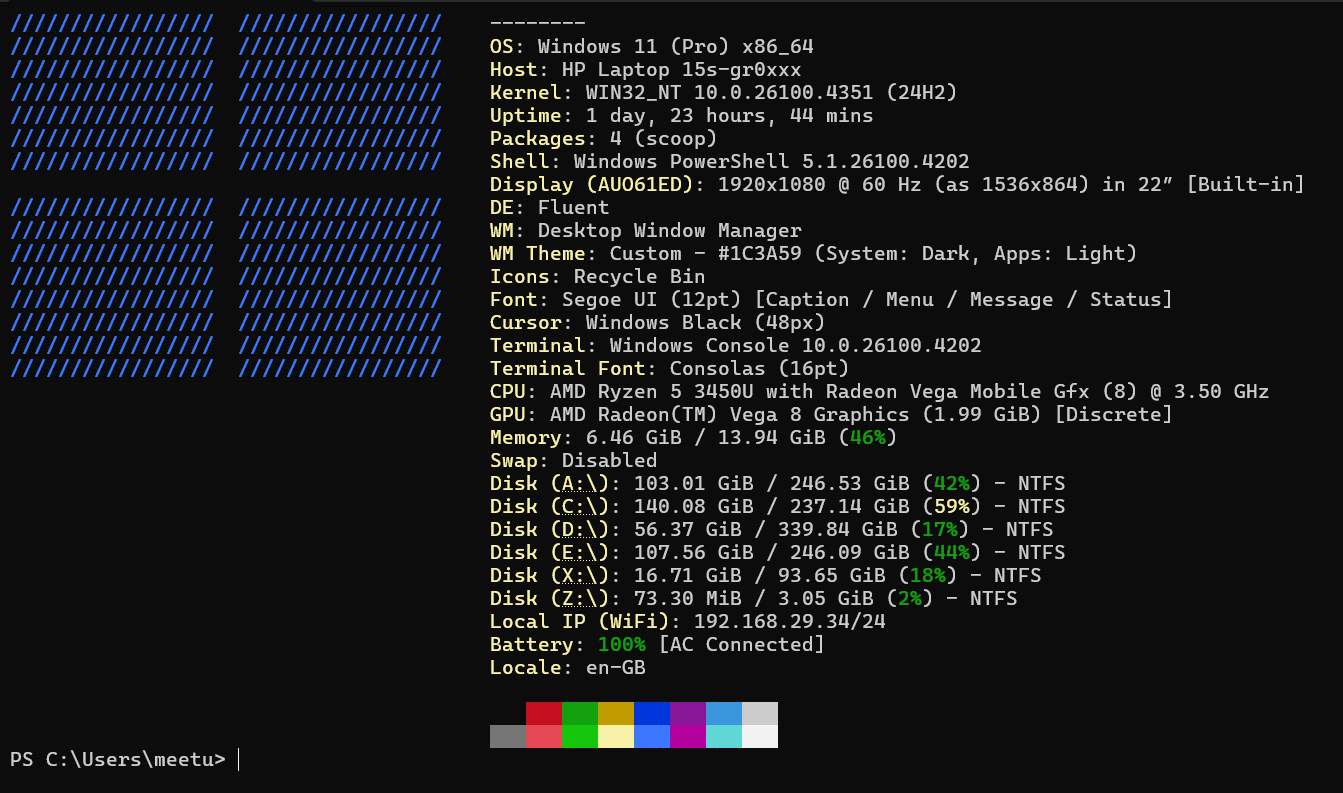Click the GPU AMD Radeon Vega 8 line
The image size is (1343, 793).
pos(831,414)
